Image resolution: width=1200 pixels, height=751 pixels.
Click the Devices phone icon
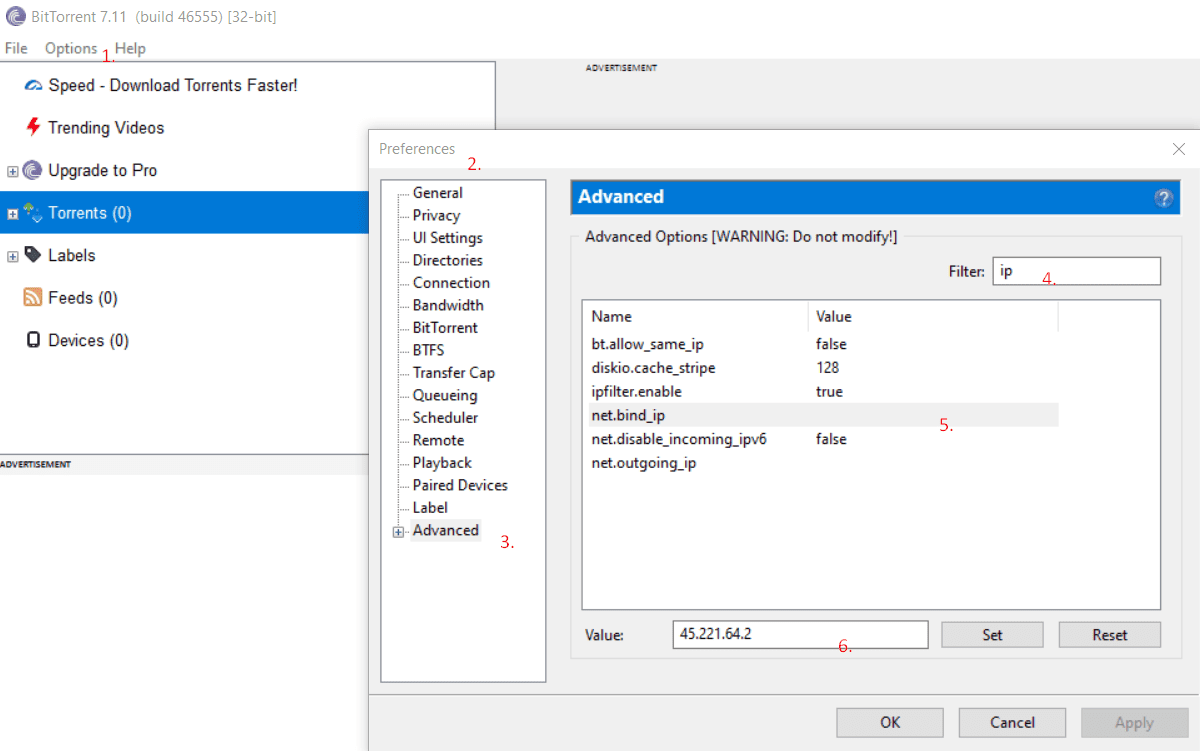33,340
